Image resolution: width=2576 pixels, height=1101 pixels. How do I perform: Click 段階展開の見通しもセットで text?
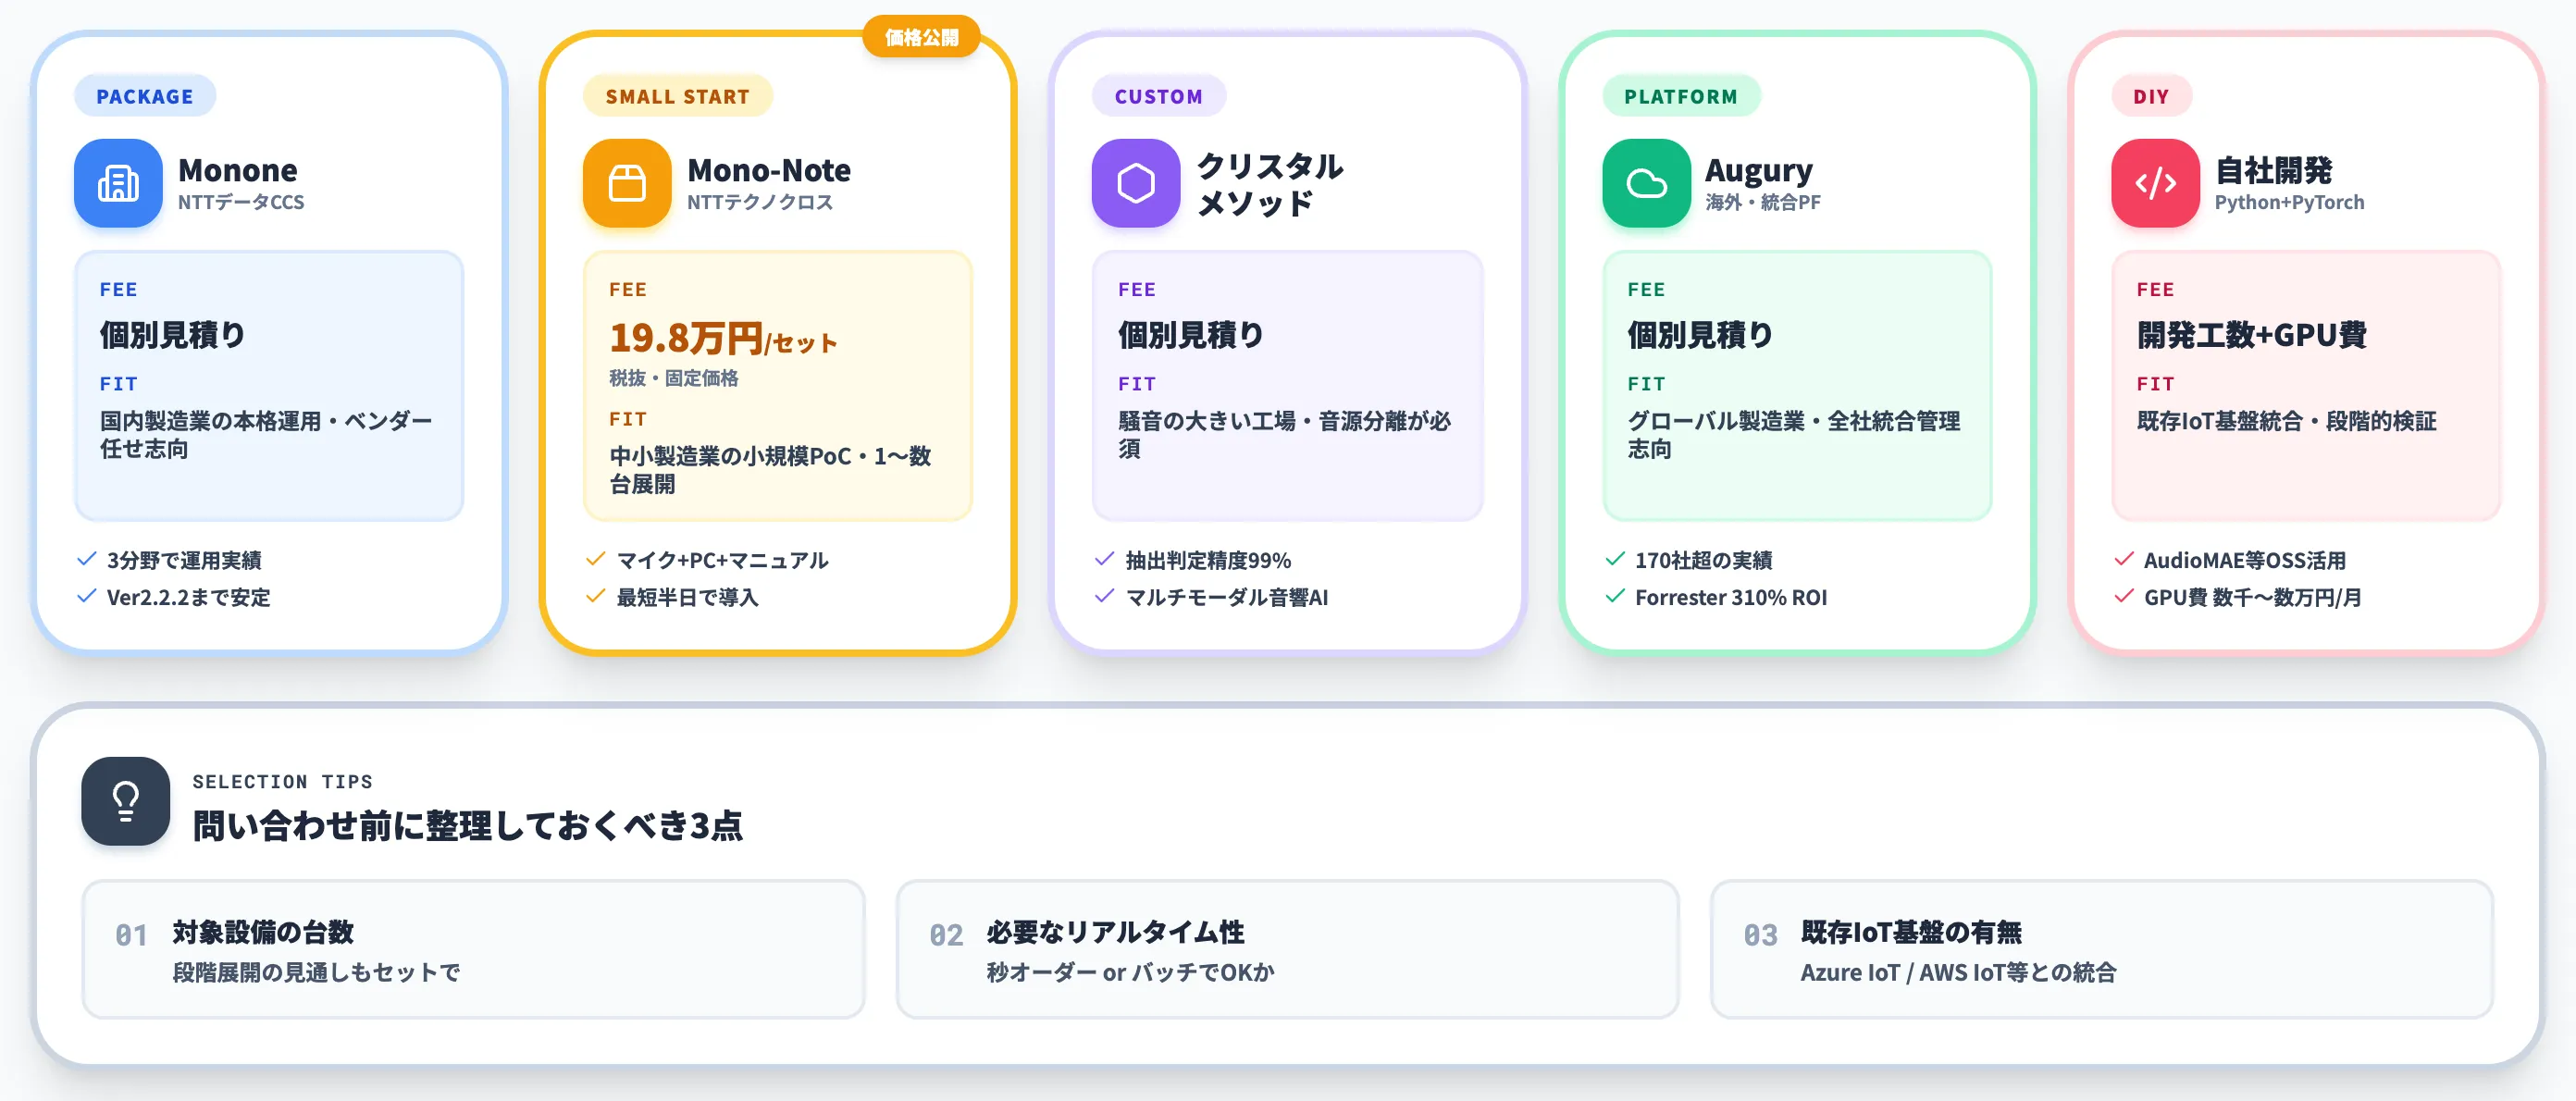point(317,972)
